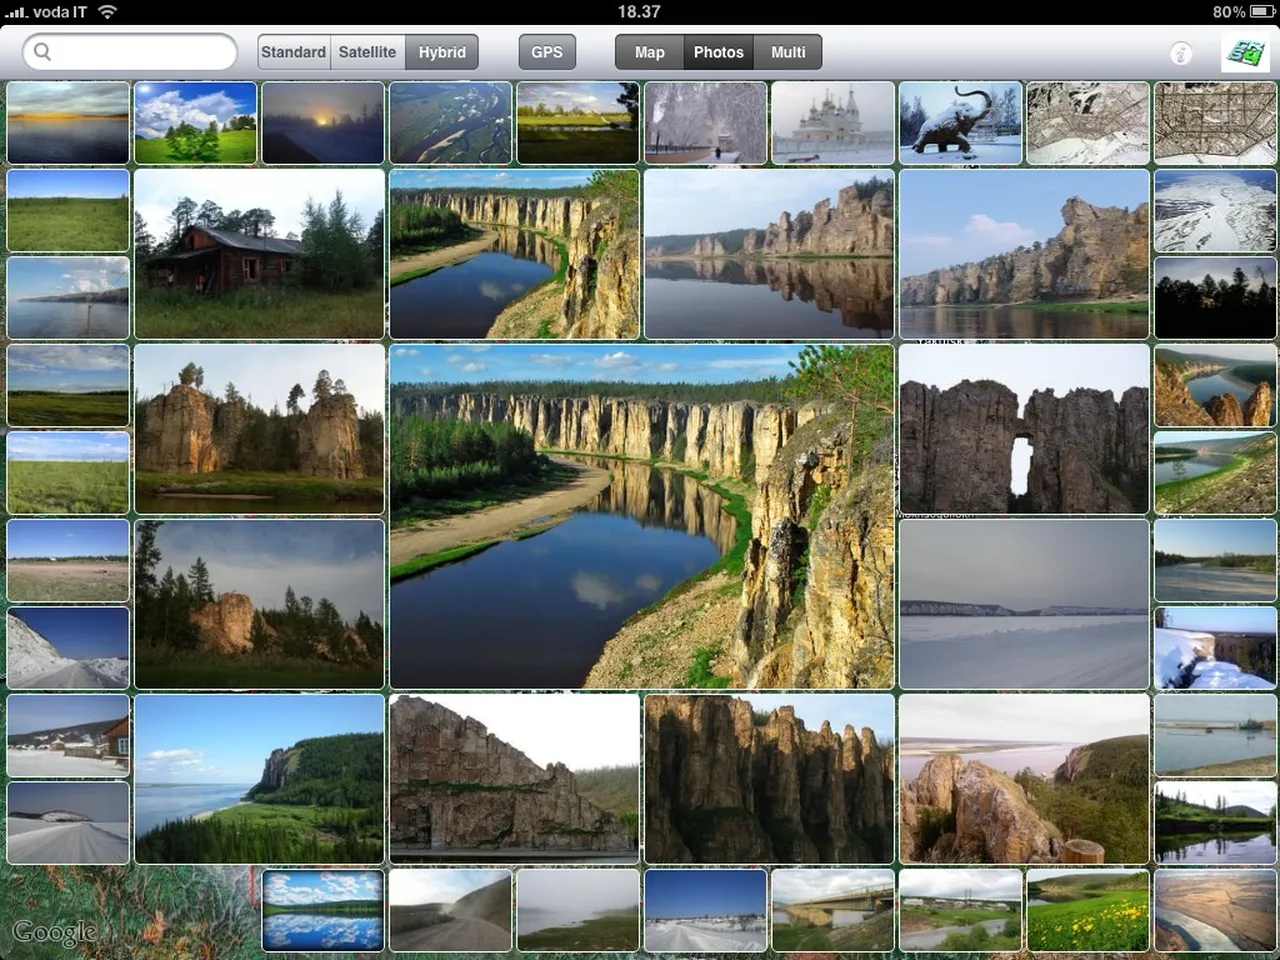Open the frozen grey river photo

pyautogui.click(x=1024, y=604)
